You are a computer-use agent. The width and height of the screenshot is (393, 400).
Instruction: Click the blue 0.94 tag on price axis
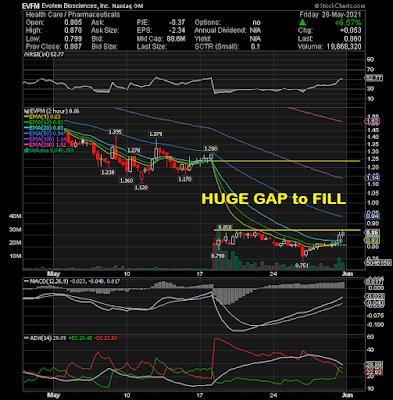pyautogui.click(x=373, y=216)
